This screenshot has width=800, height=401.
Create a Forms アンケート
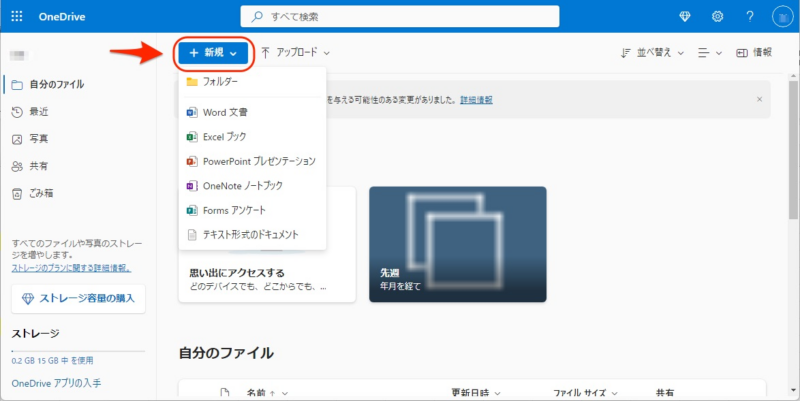point(252,210)
